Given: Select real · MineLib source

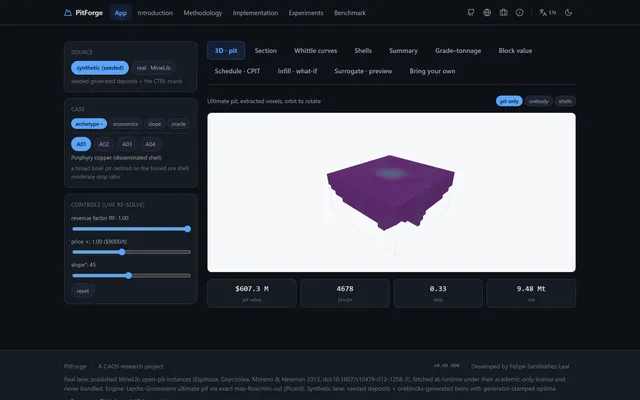Looking at the screenshot, I should pyautogui.click(x=154, y=68).
